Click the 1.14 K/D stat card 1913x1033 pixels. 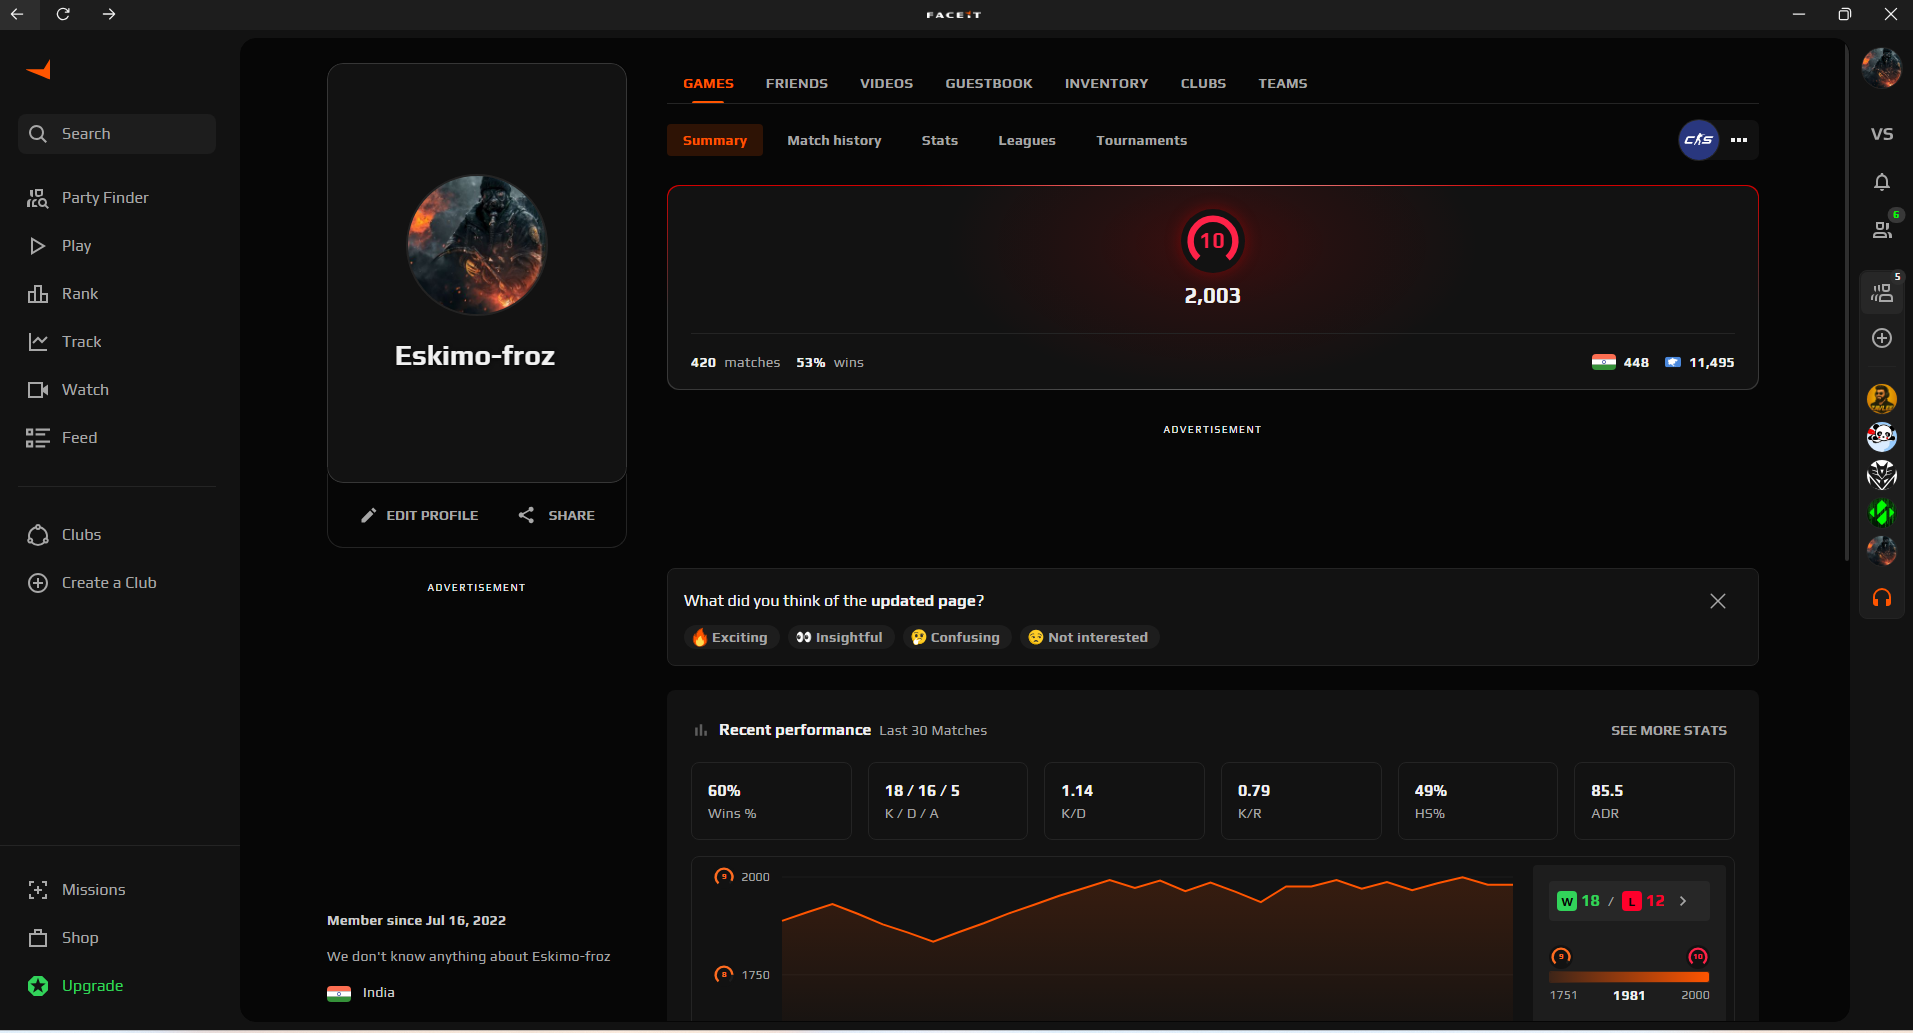tap(1124, 801)
